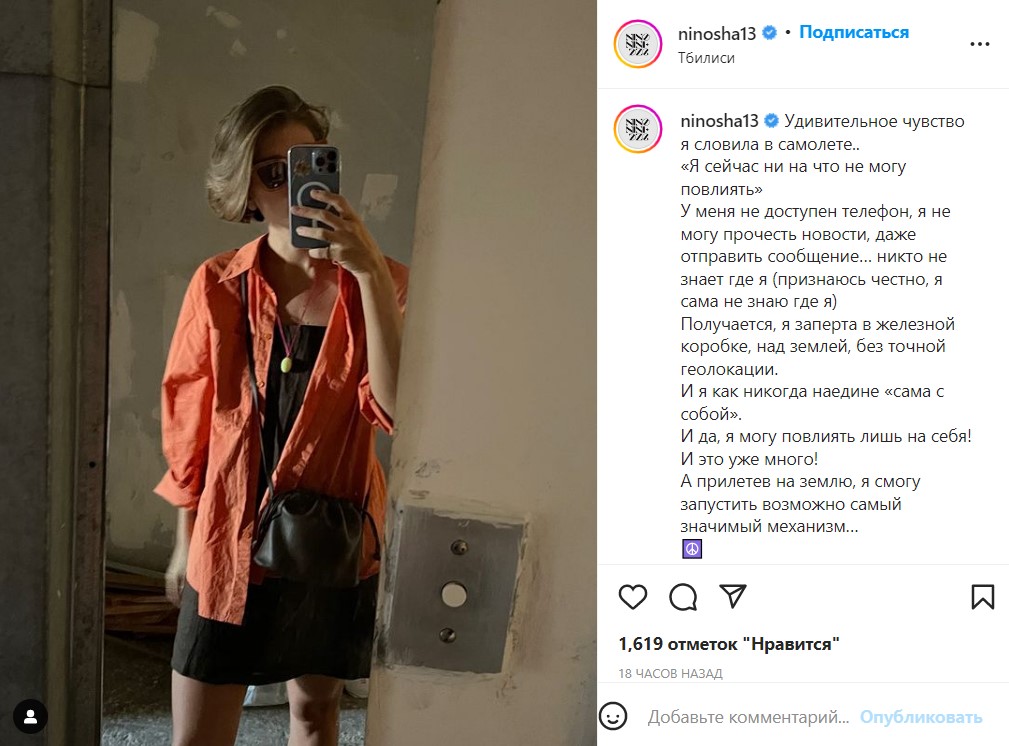Click the ninosha13 avatar in the header
Screen dimensions: 1009x746
point(637,44)
